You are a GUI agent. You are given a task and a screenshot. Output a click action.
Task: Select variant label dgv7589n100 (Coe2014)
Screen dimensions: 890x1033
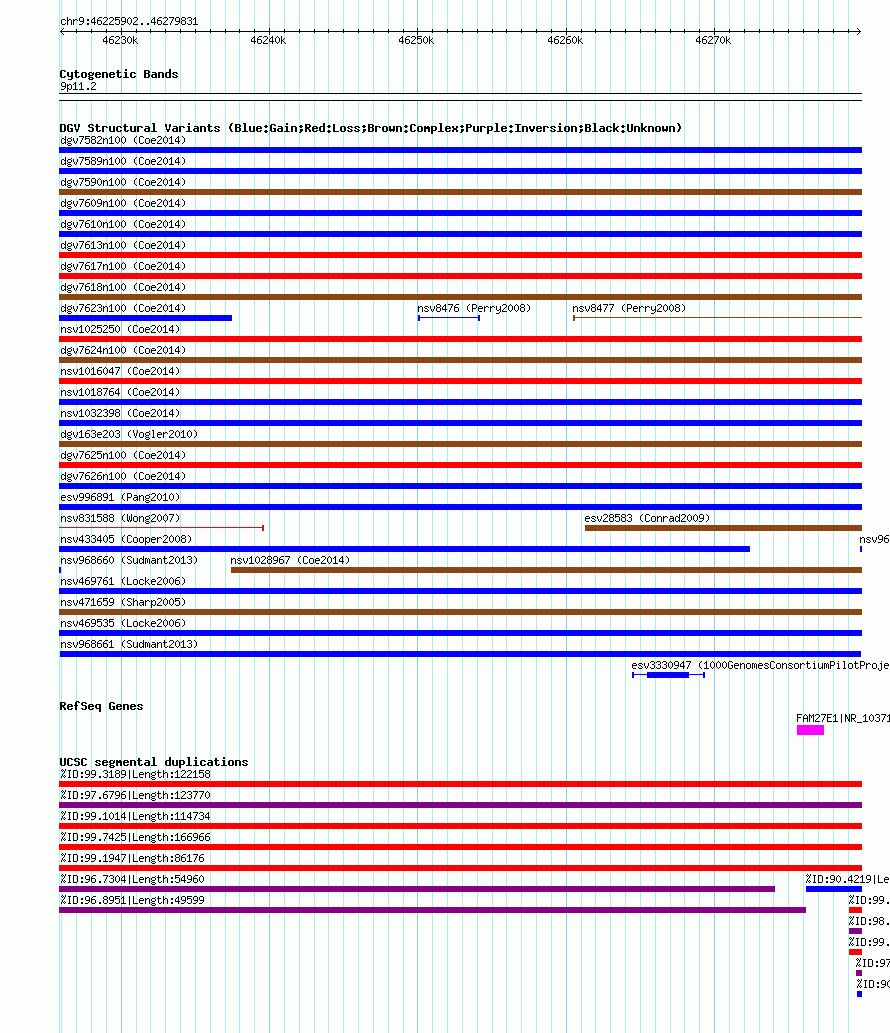point(123,161)
